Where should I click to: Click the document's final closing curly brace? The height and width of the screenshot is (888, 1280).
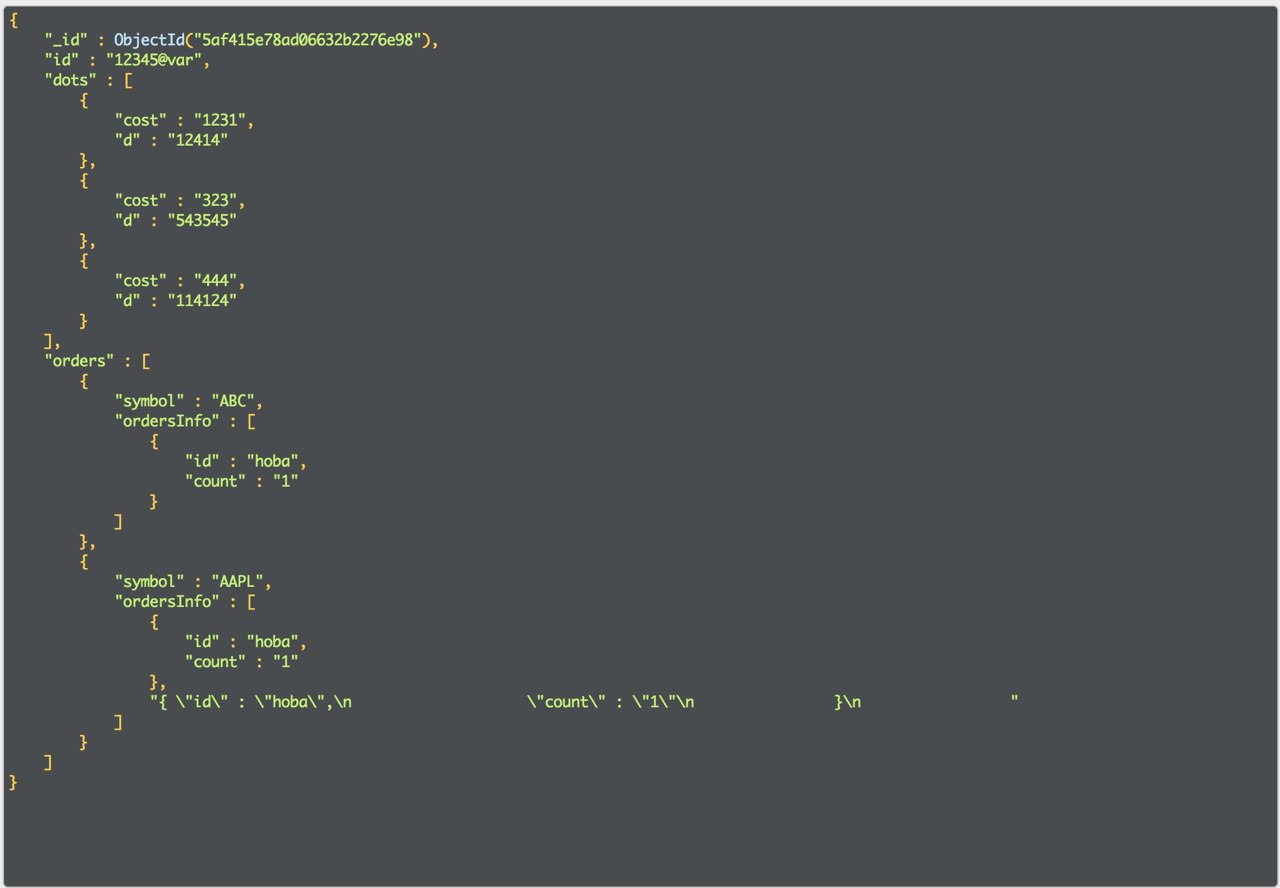tap(13, 782)
